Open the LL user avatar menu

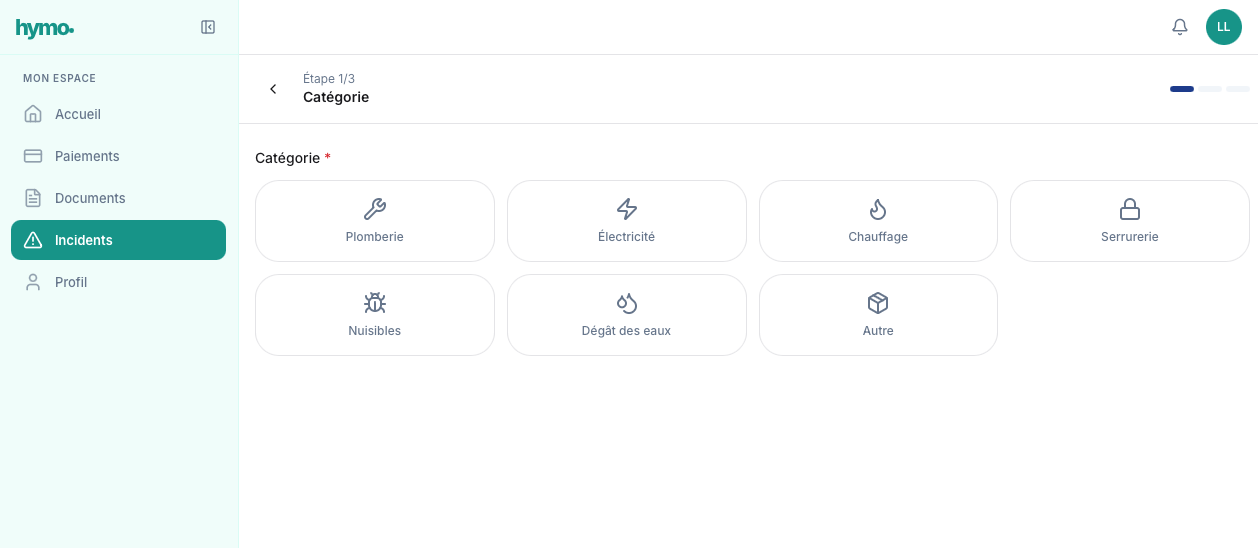point(1223,27)
